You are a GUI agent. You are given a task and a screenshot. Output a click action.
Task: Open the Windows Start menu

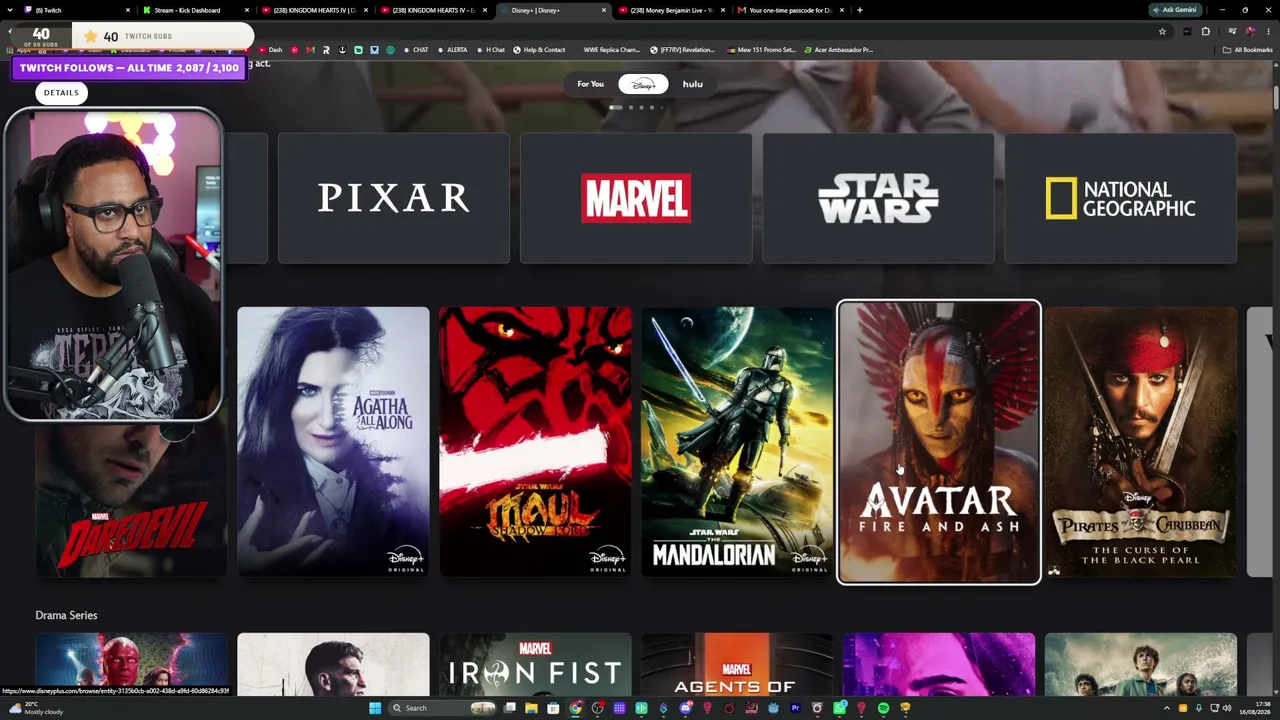click(x=375, y=708)
